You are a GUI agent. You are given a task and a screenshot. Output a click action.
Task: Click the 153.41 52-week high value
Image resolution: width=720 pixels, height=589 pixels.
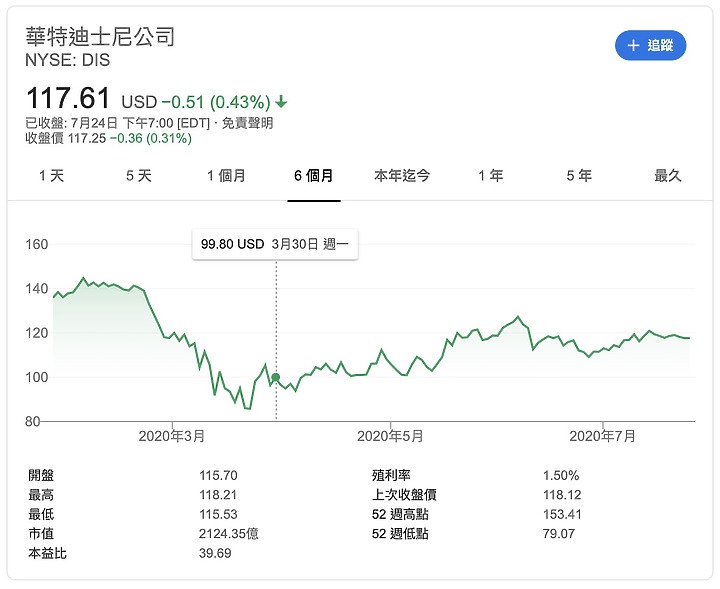(x=562, y=514)
